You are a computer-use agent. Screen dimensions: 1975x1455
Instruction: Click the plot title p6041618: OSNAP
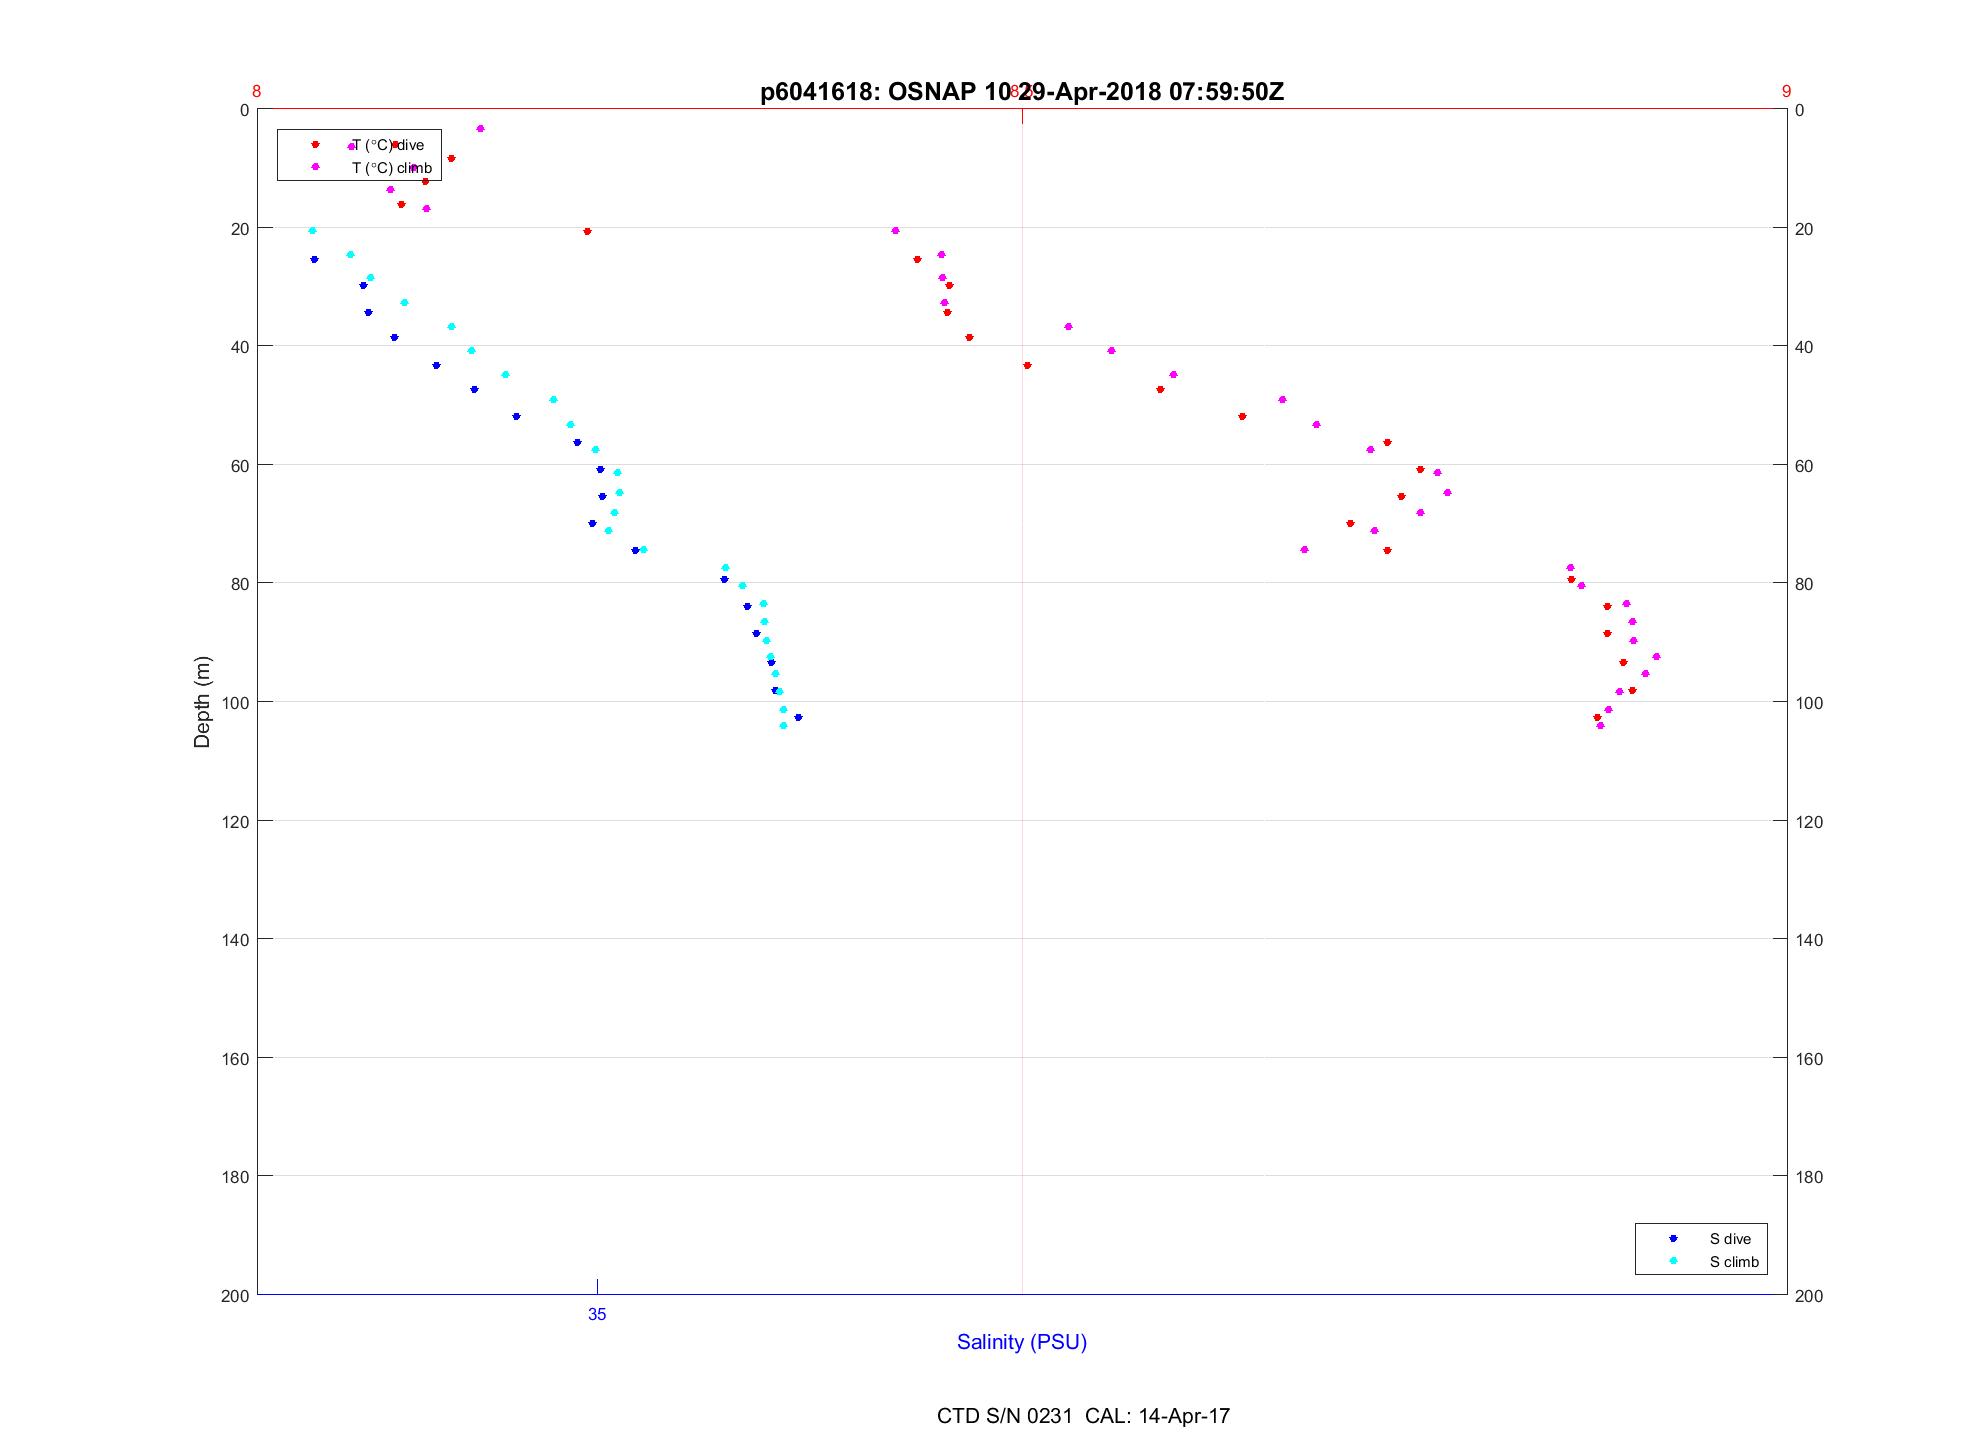click(1022, 92)
